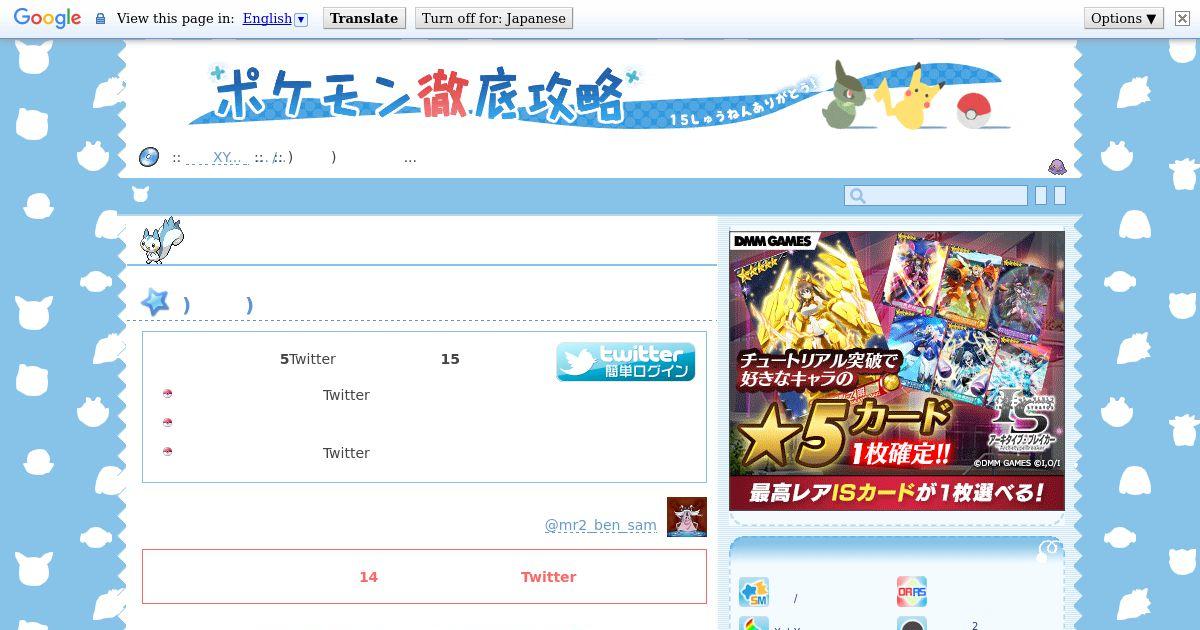Click the DMM GAMES advertisement banner
The width and height of the screenshot is (1200, 630).
click(897, 371)
